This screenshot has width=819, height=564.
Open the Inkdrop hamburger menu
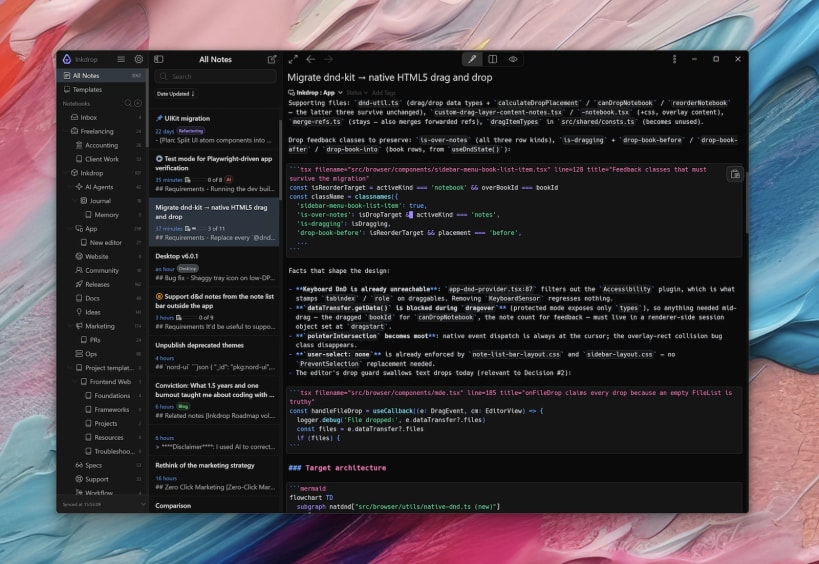[121, 60]
